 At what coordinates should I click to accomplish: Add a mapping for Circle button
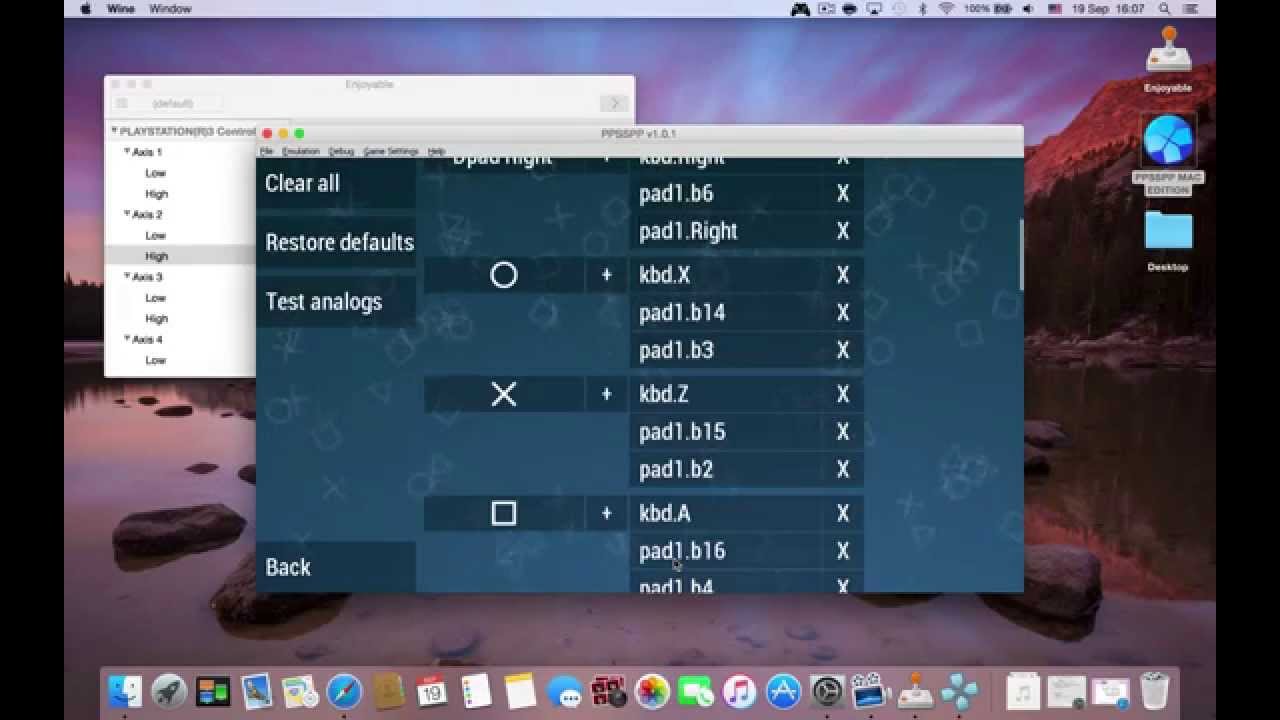pyautogui.click(x=606, y=275)
